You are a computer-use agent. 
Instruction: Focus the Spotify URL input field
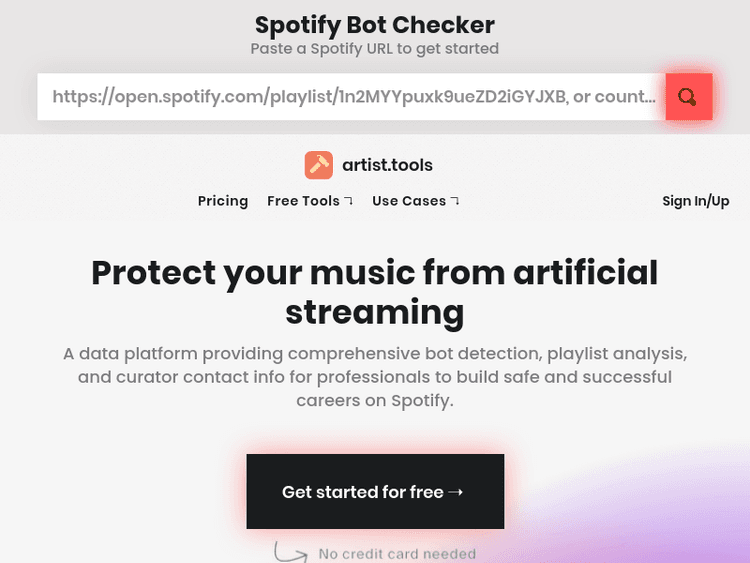(352, 97)
